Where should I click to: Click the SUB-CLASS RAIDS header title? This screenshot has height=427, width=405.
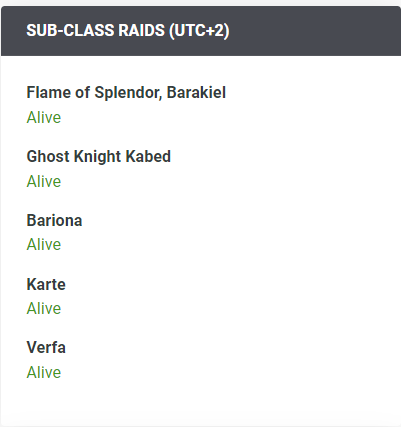128,31
